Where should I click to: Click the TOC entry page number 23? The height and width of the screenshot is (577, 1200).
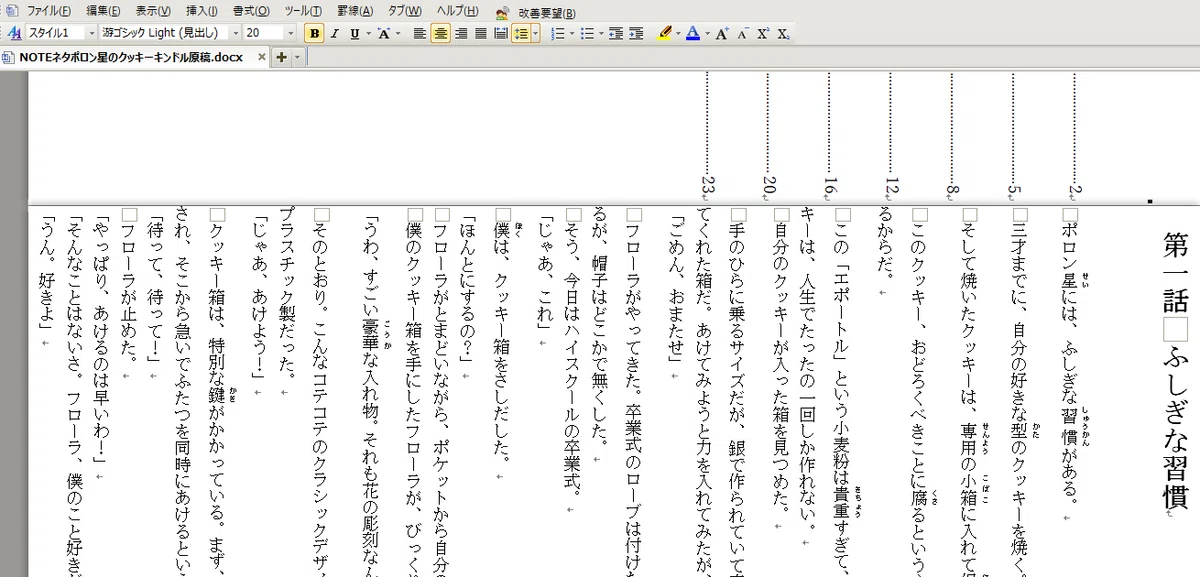tap(708, 186)
